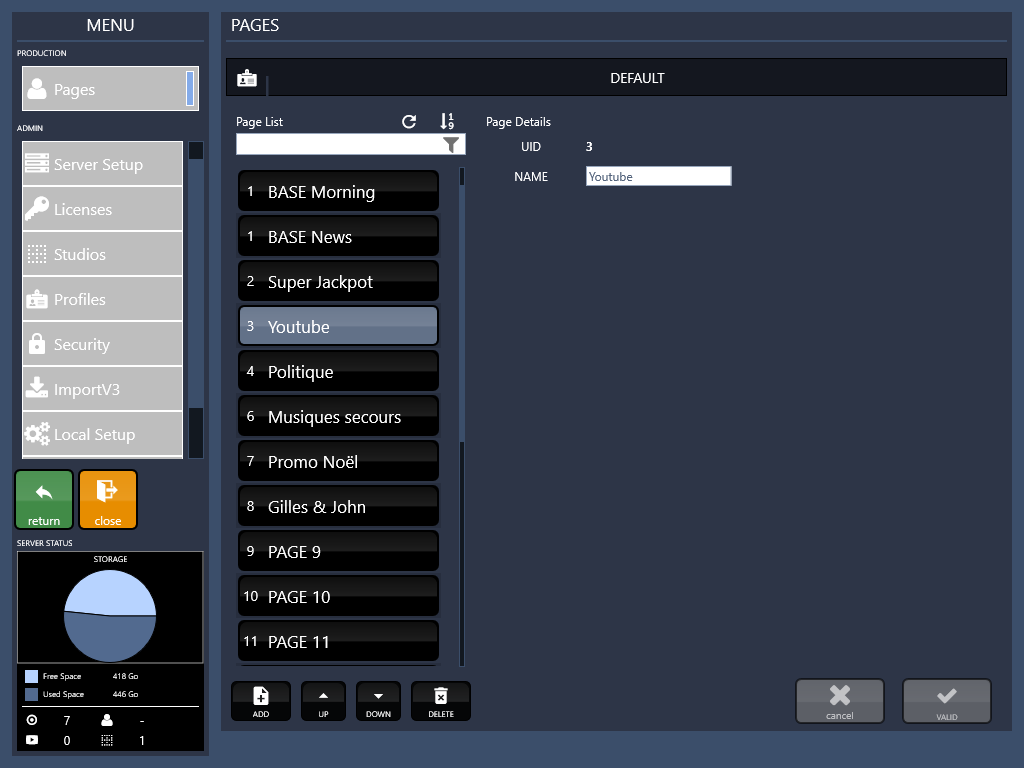Click the refresh icon above the Page List
Viewport: 1024px width, 768px height.
[x=409, y=121]
